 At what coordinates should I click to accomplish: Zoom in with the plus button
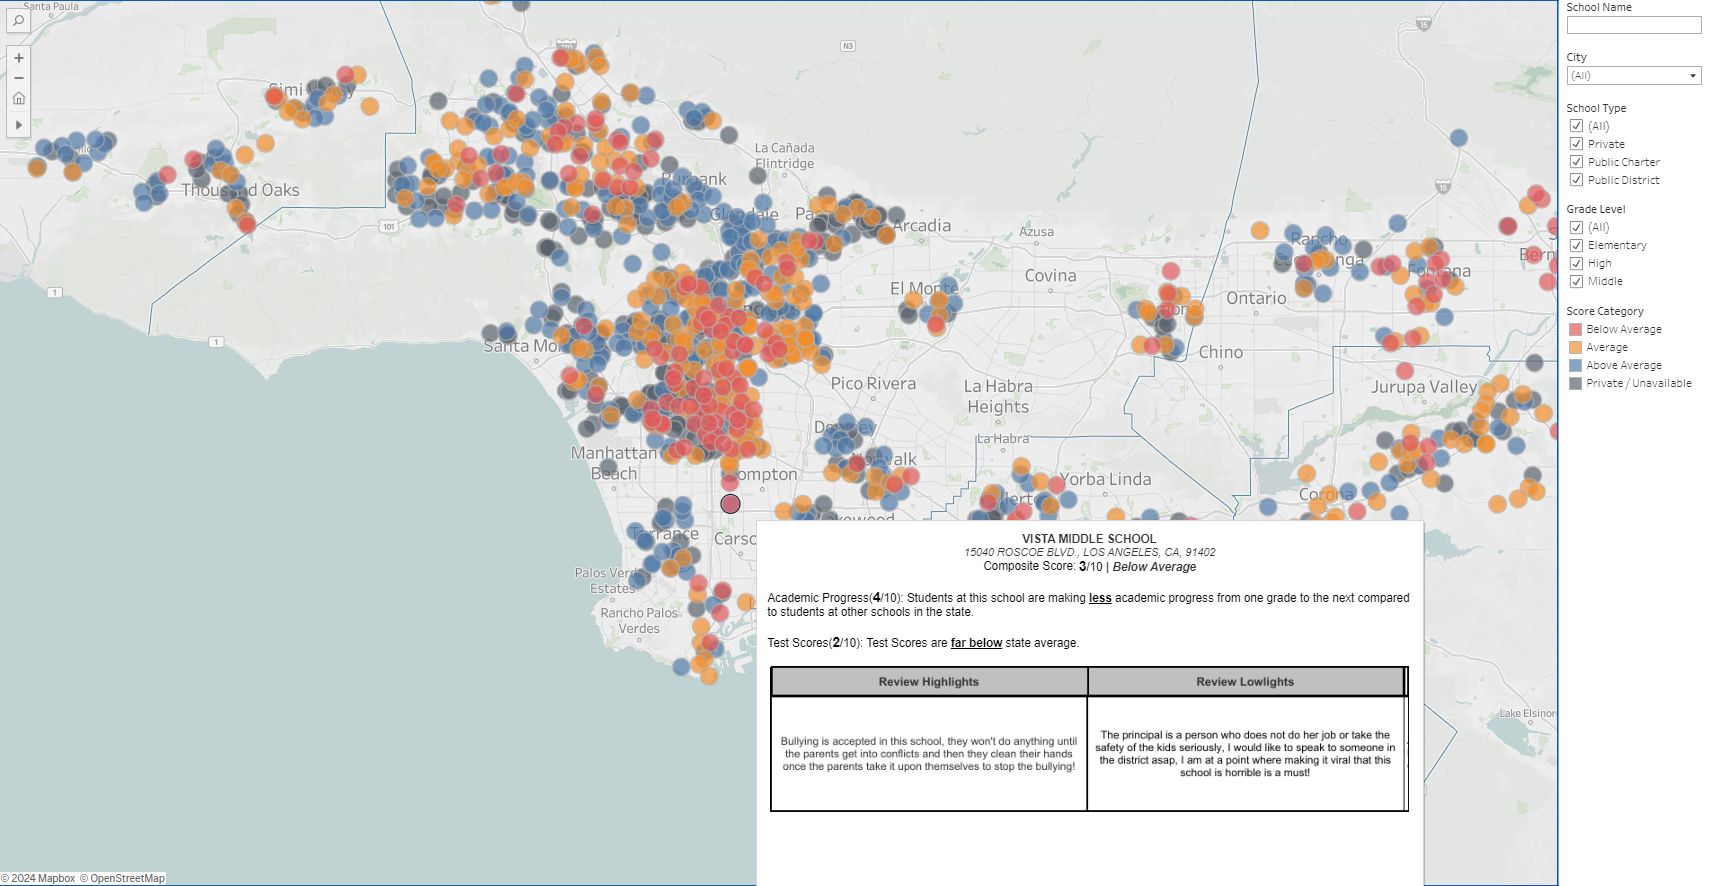18,58
